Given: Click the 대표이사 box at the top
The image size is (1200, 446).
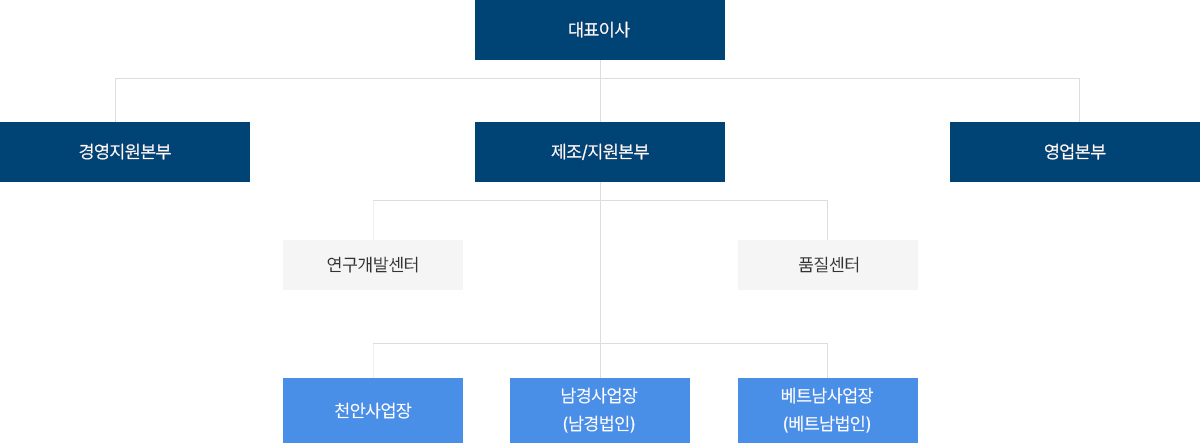Looking at the screenshot, I should (x=599, y=30).
